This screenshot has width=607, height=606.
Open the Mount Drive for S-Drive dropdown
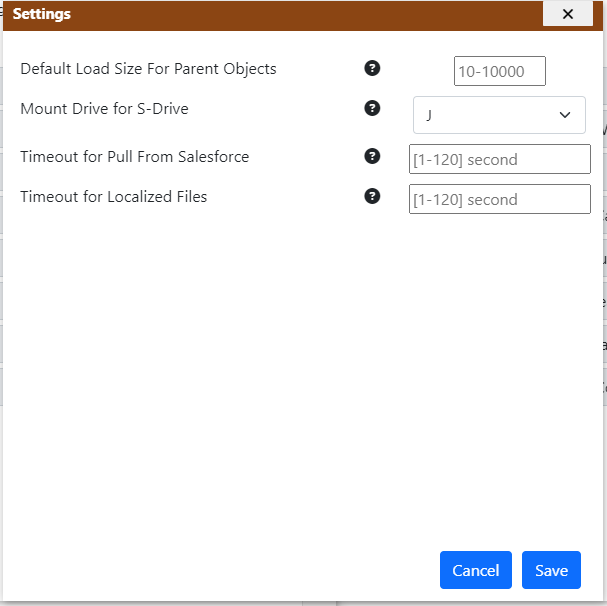coord(499,115)
